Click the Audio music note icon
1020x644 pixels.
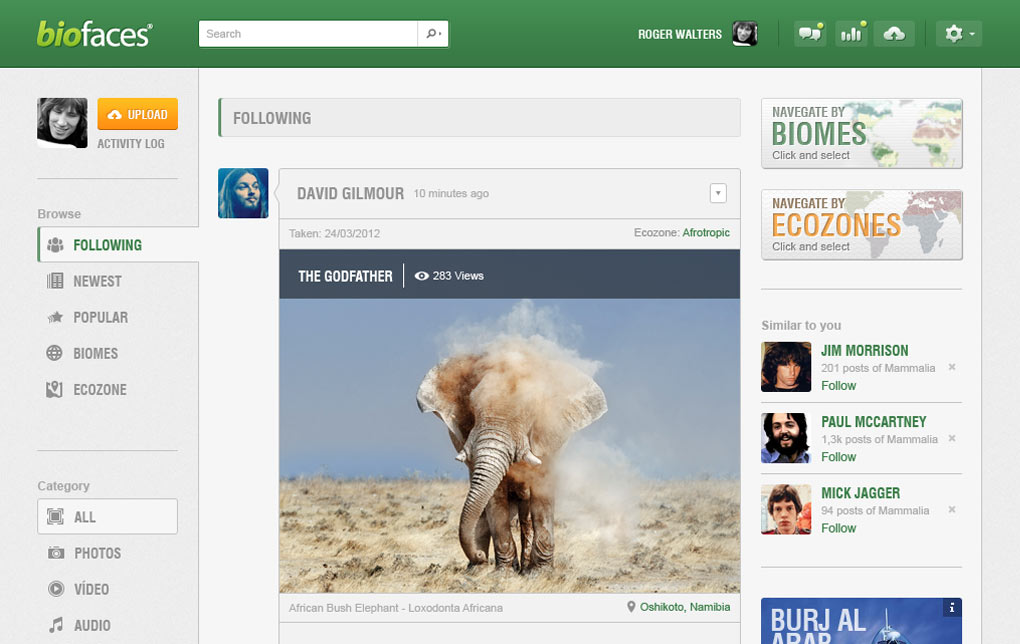click(x=57, y=625)
